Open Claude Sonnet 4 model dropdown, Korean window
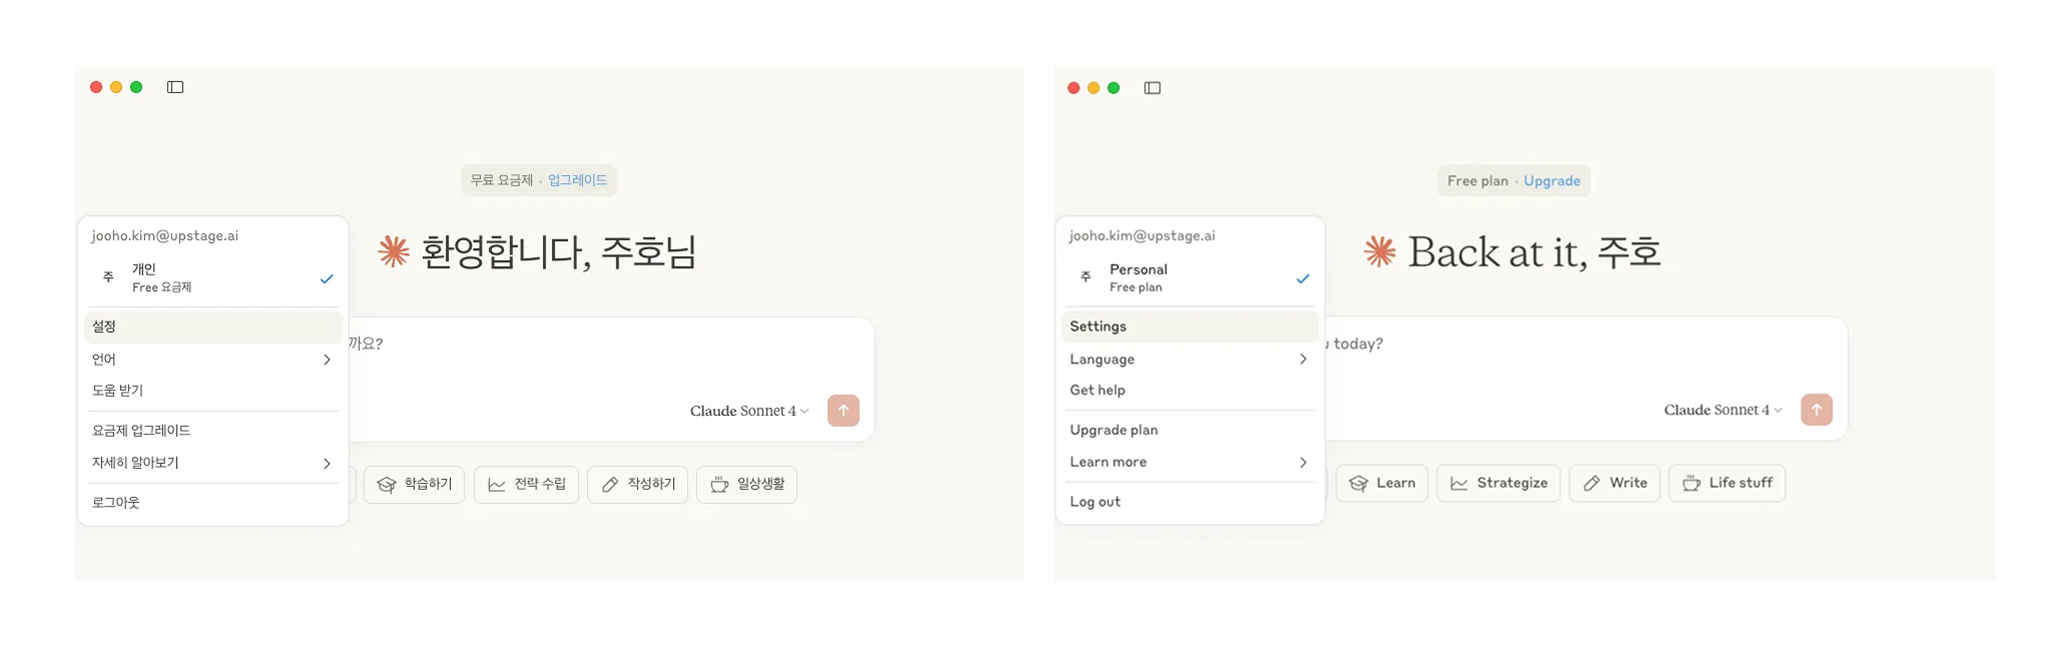Image resolution: width=2047 pixels, height=646 pixels. (749, 411)
